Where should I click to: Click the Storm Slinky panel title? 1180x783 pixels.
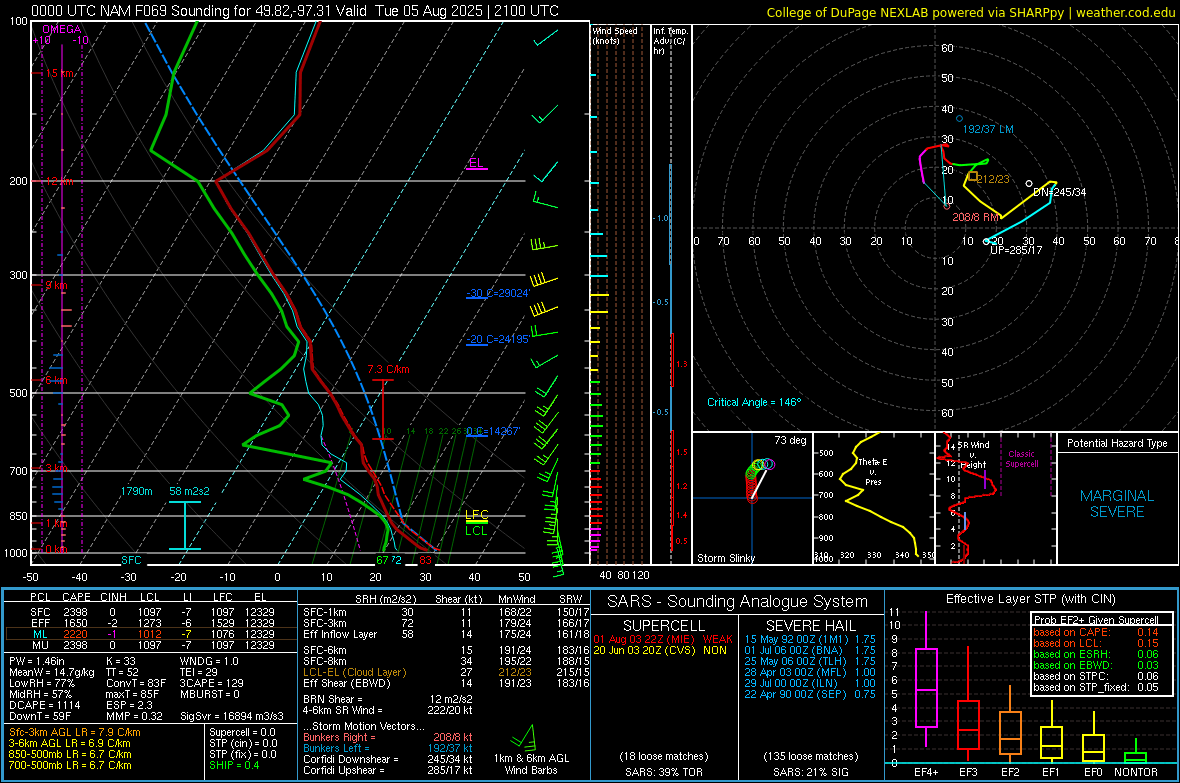[725, 558]
